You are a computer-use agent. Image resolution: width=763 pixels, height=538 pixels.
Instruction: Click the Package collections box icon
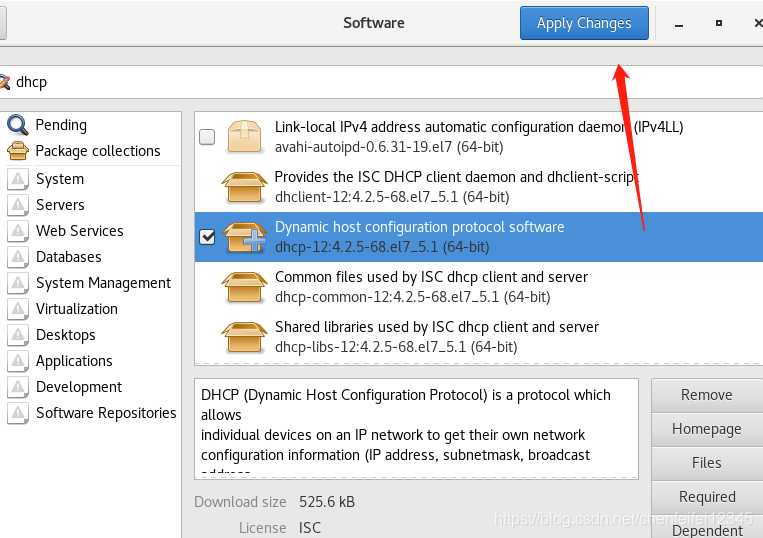coord(18,151)
